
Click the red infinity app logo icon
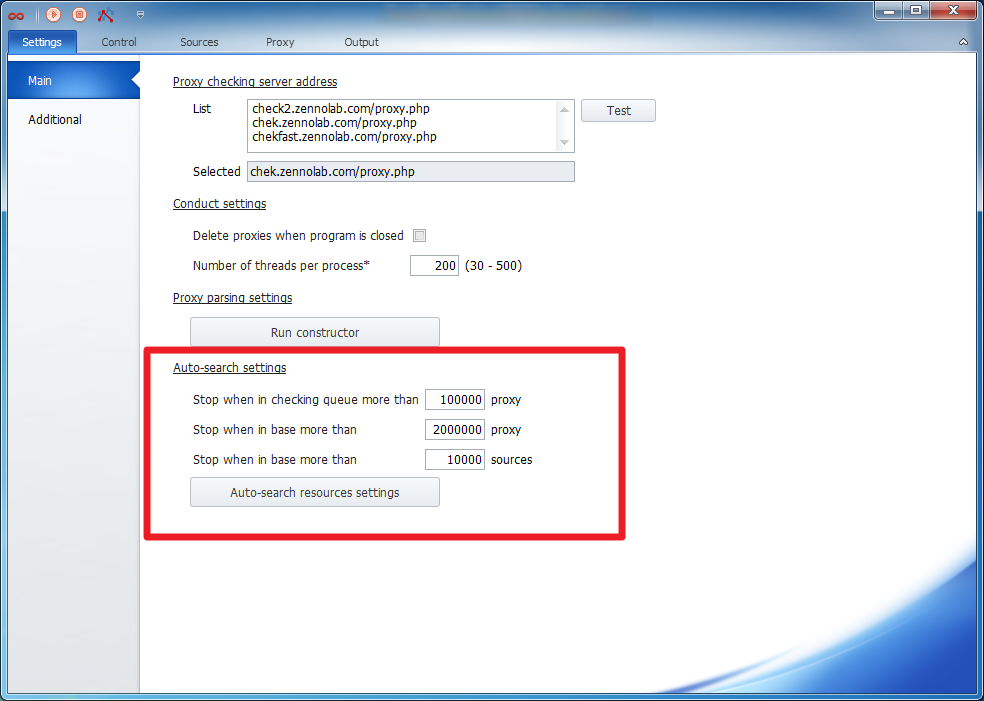point(16,15)
